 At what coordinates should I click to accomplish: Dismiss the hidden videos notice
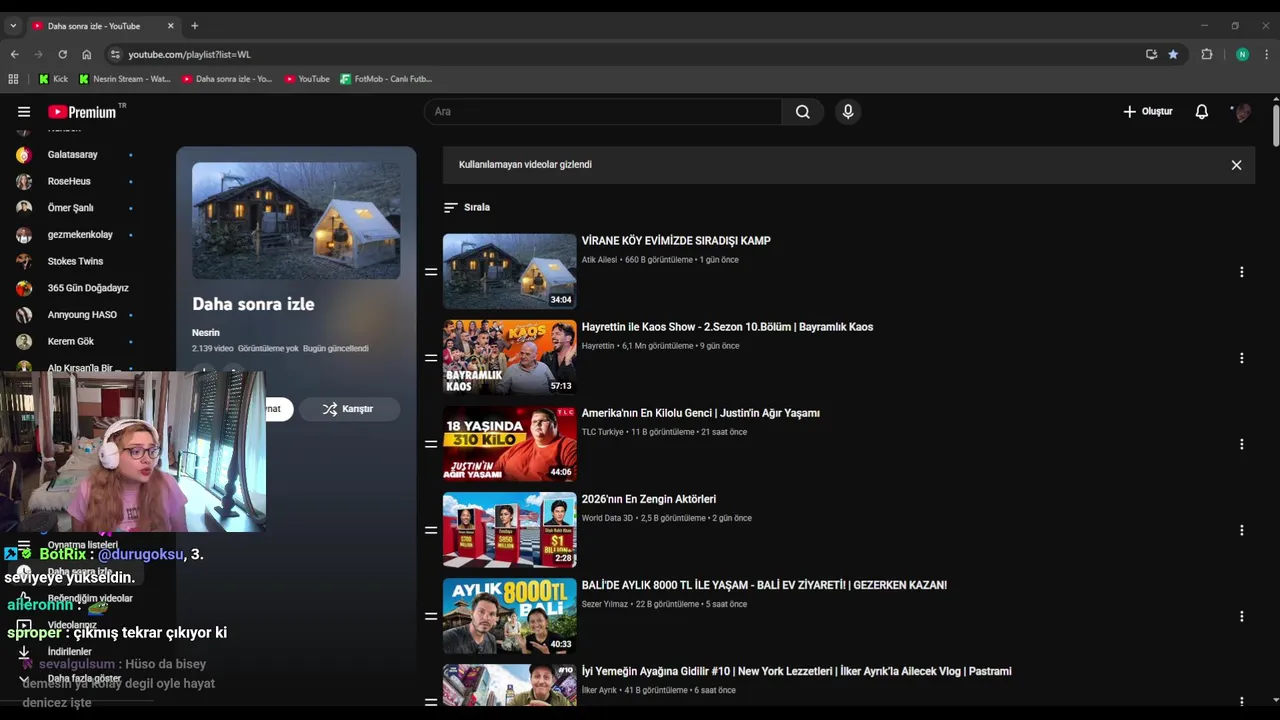tap(1236, 165)
